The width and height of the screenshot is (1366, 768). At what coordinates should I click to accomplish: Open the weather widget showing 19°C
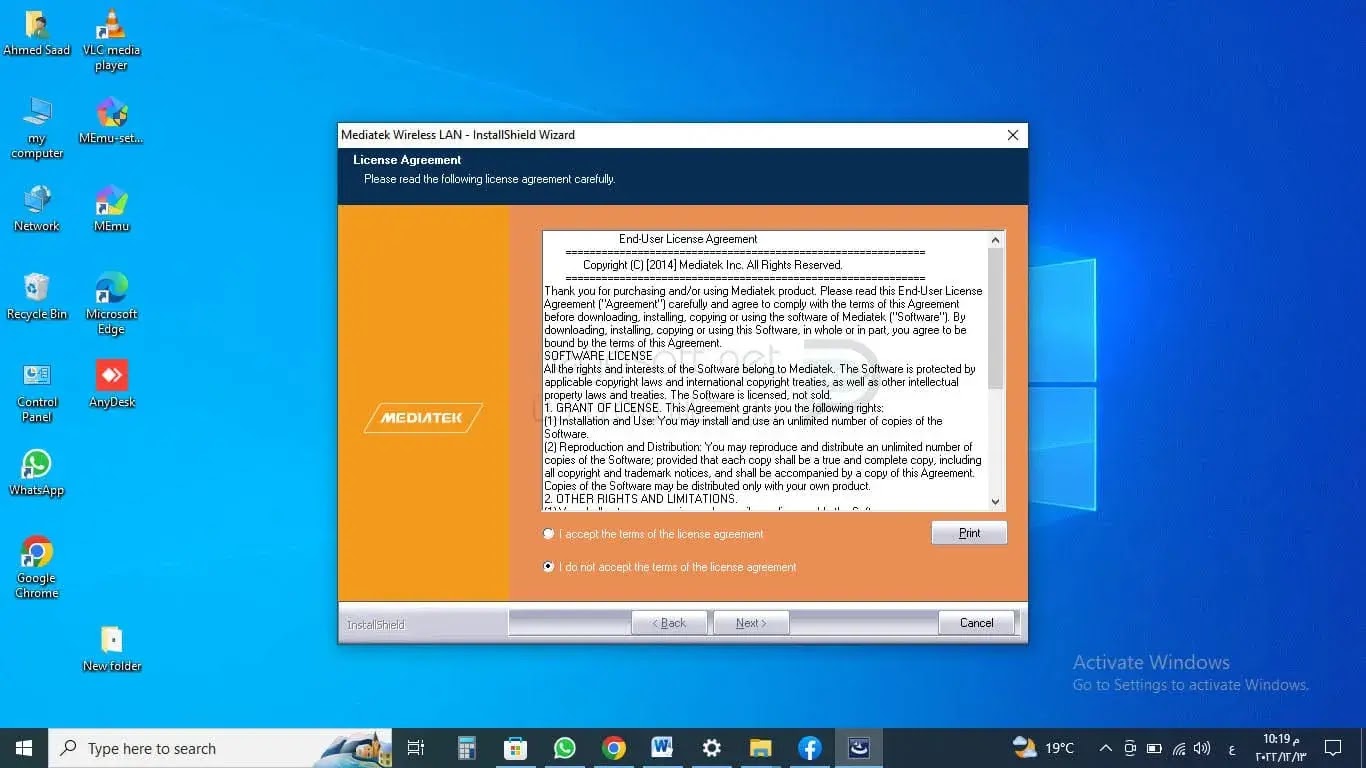1043,748
